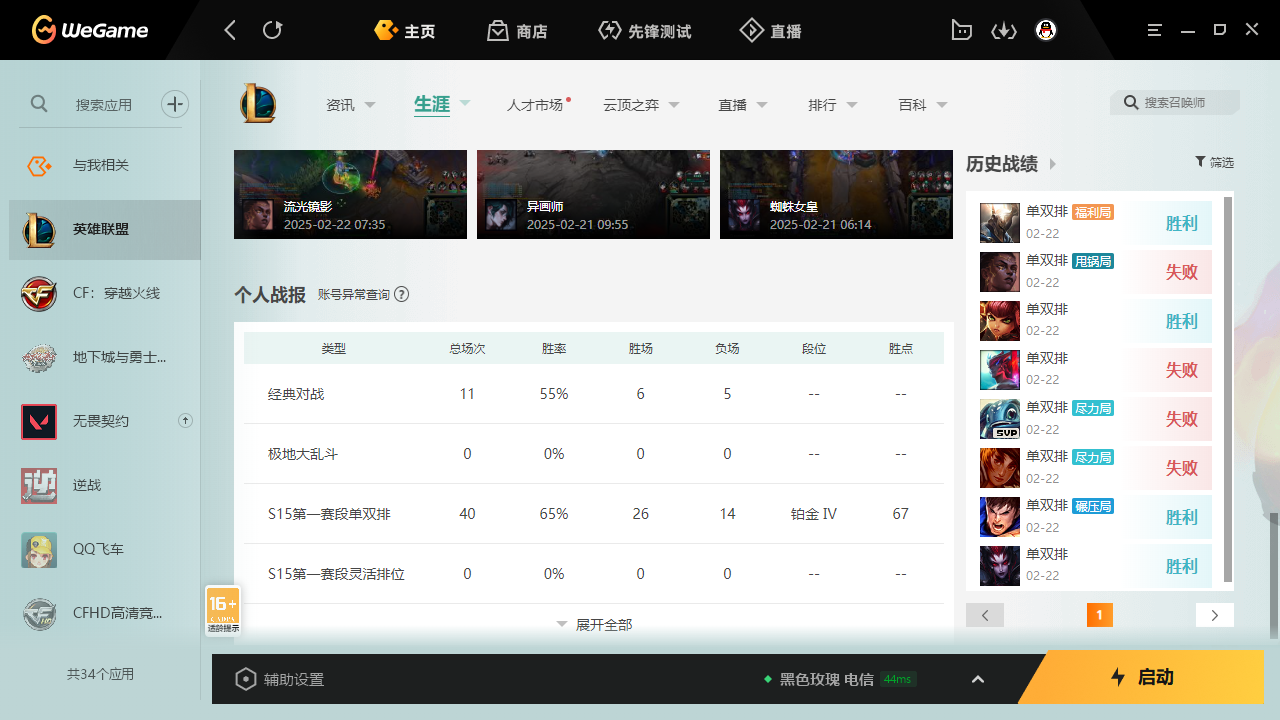Select QQ飞车 in sidebar

tap(105, 549)
